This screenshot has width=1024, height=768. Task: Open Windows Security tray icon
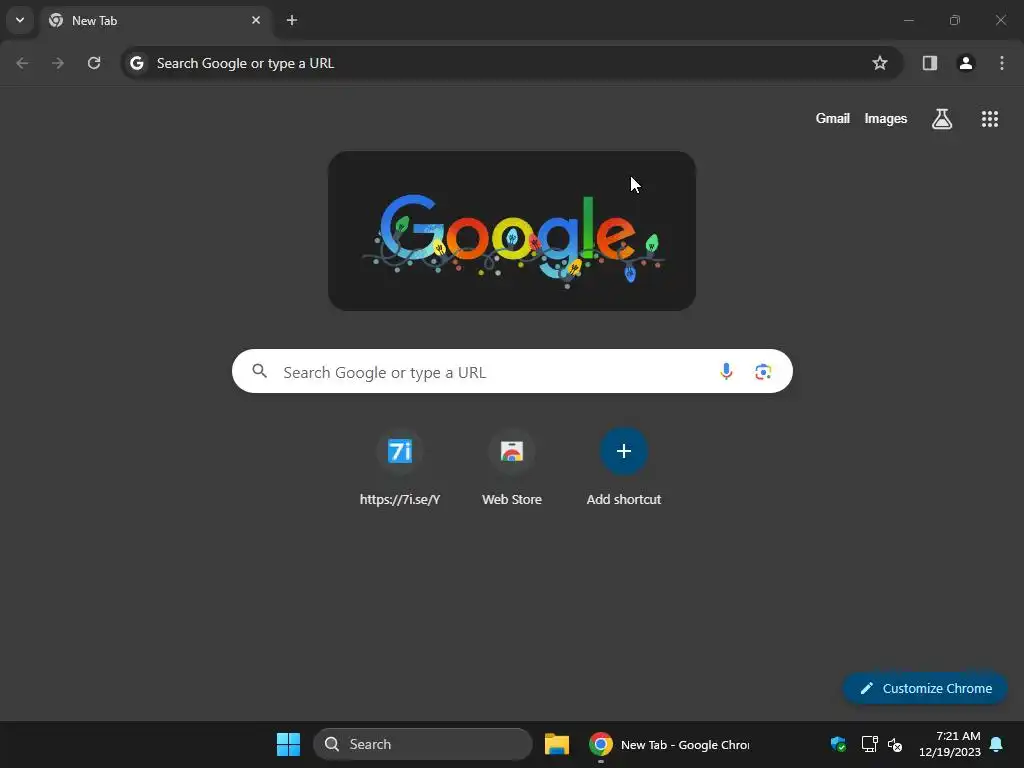(x=839, y=744)
